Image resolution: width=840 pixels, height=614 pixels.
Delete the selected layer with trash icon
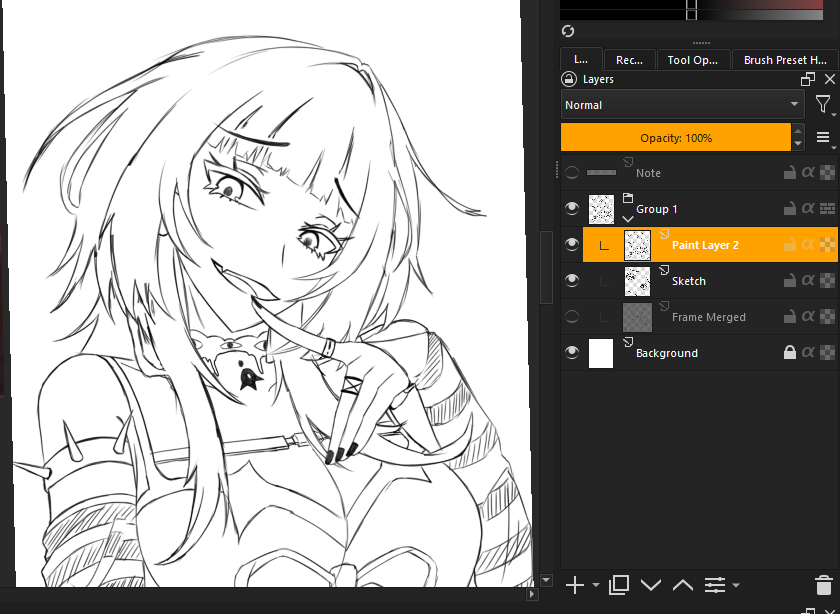pyautogui.click(x=824, y=585)
